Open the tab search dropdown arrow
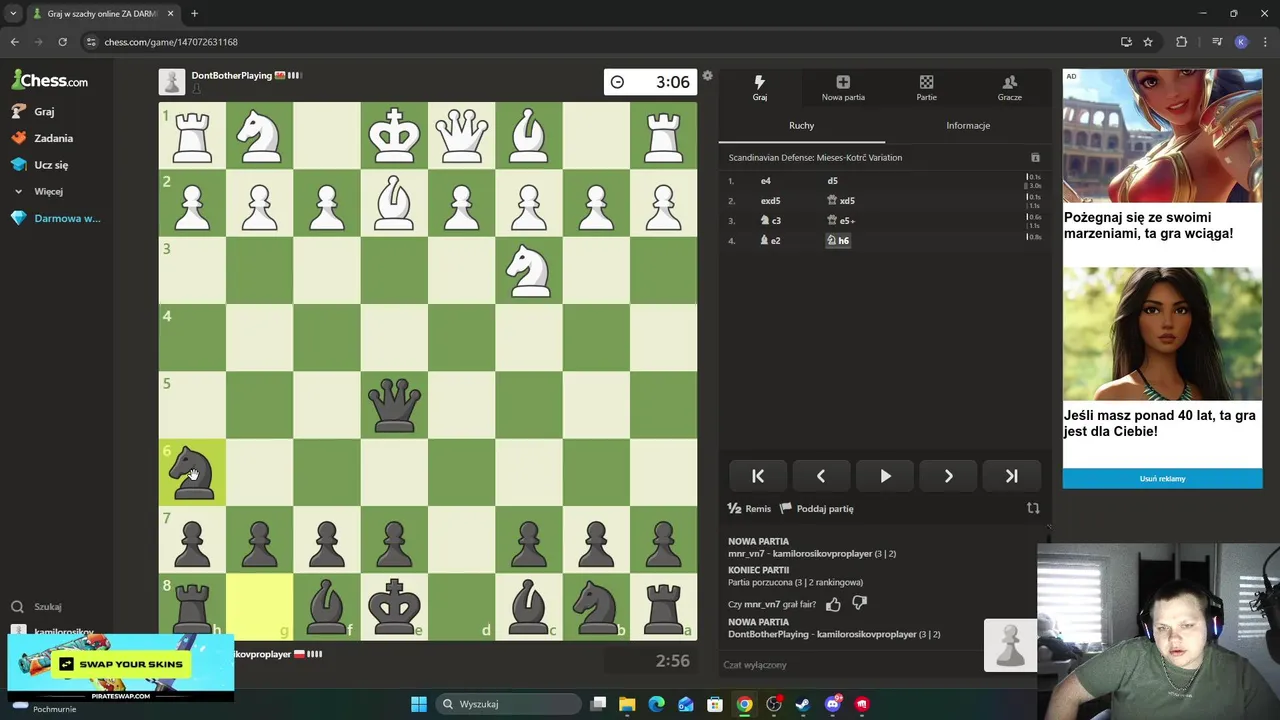The height and width of the screenshot is (720, 1280). click(x=13, y=13)
